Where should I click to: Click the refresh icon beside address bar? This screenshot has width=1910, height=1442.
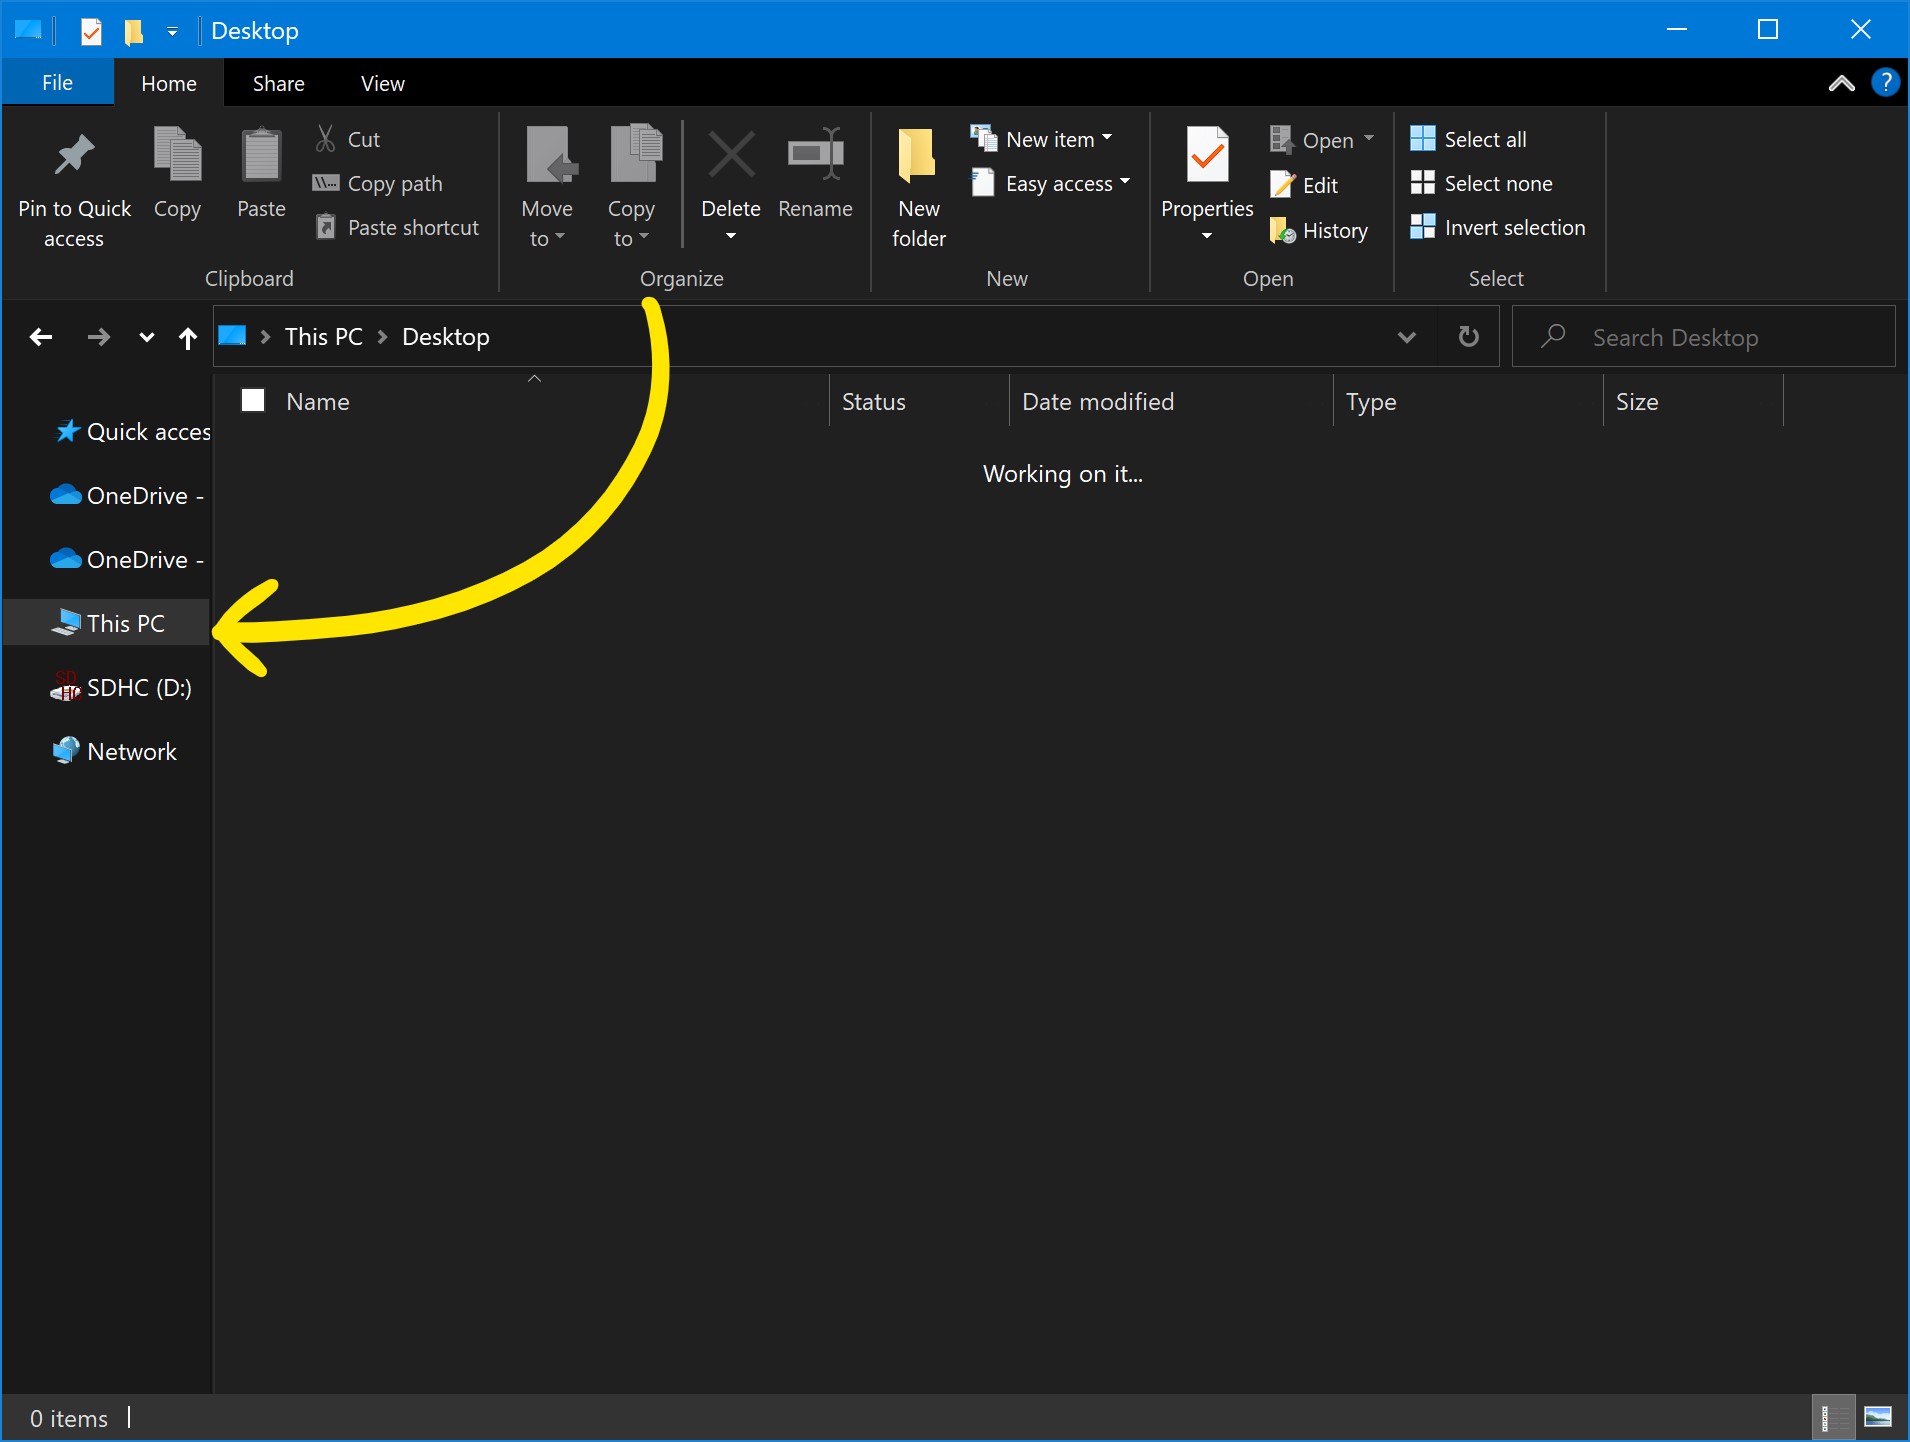tap(1468, 337)
